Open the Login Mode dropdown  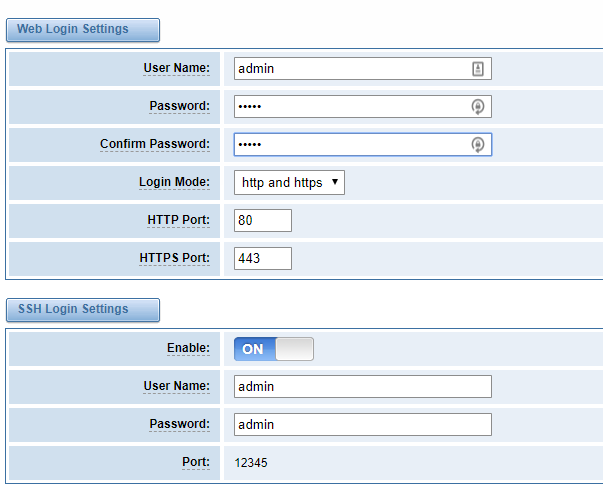(289, 183)
